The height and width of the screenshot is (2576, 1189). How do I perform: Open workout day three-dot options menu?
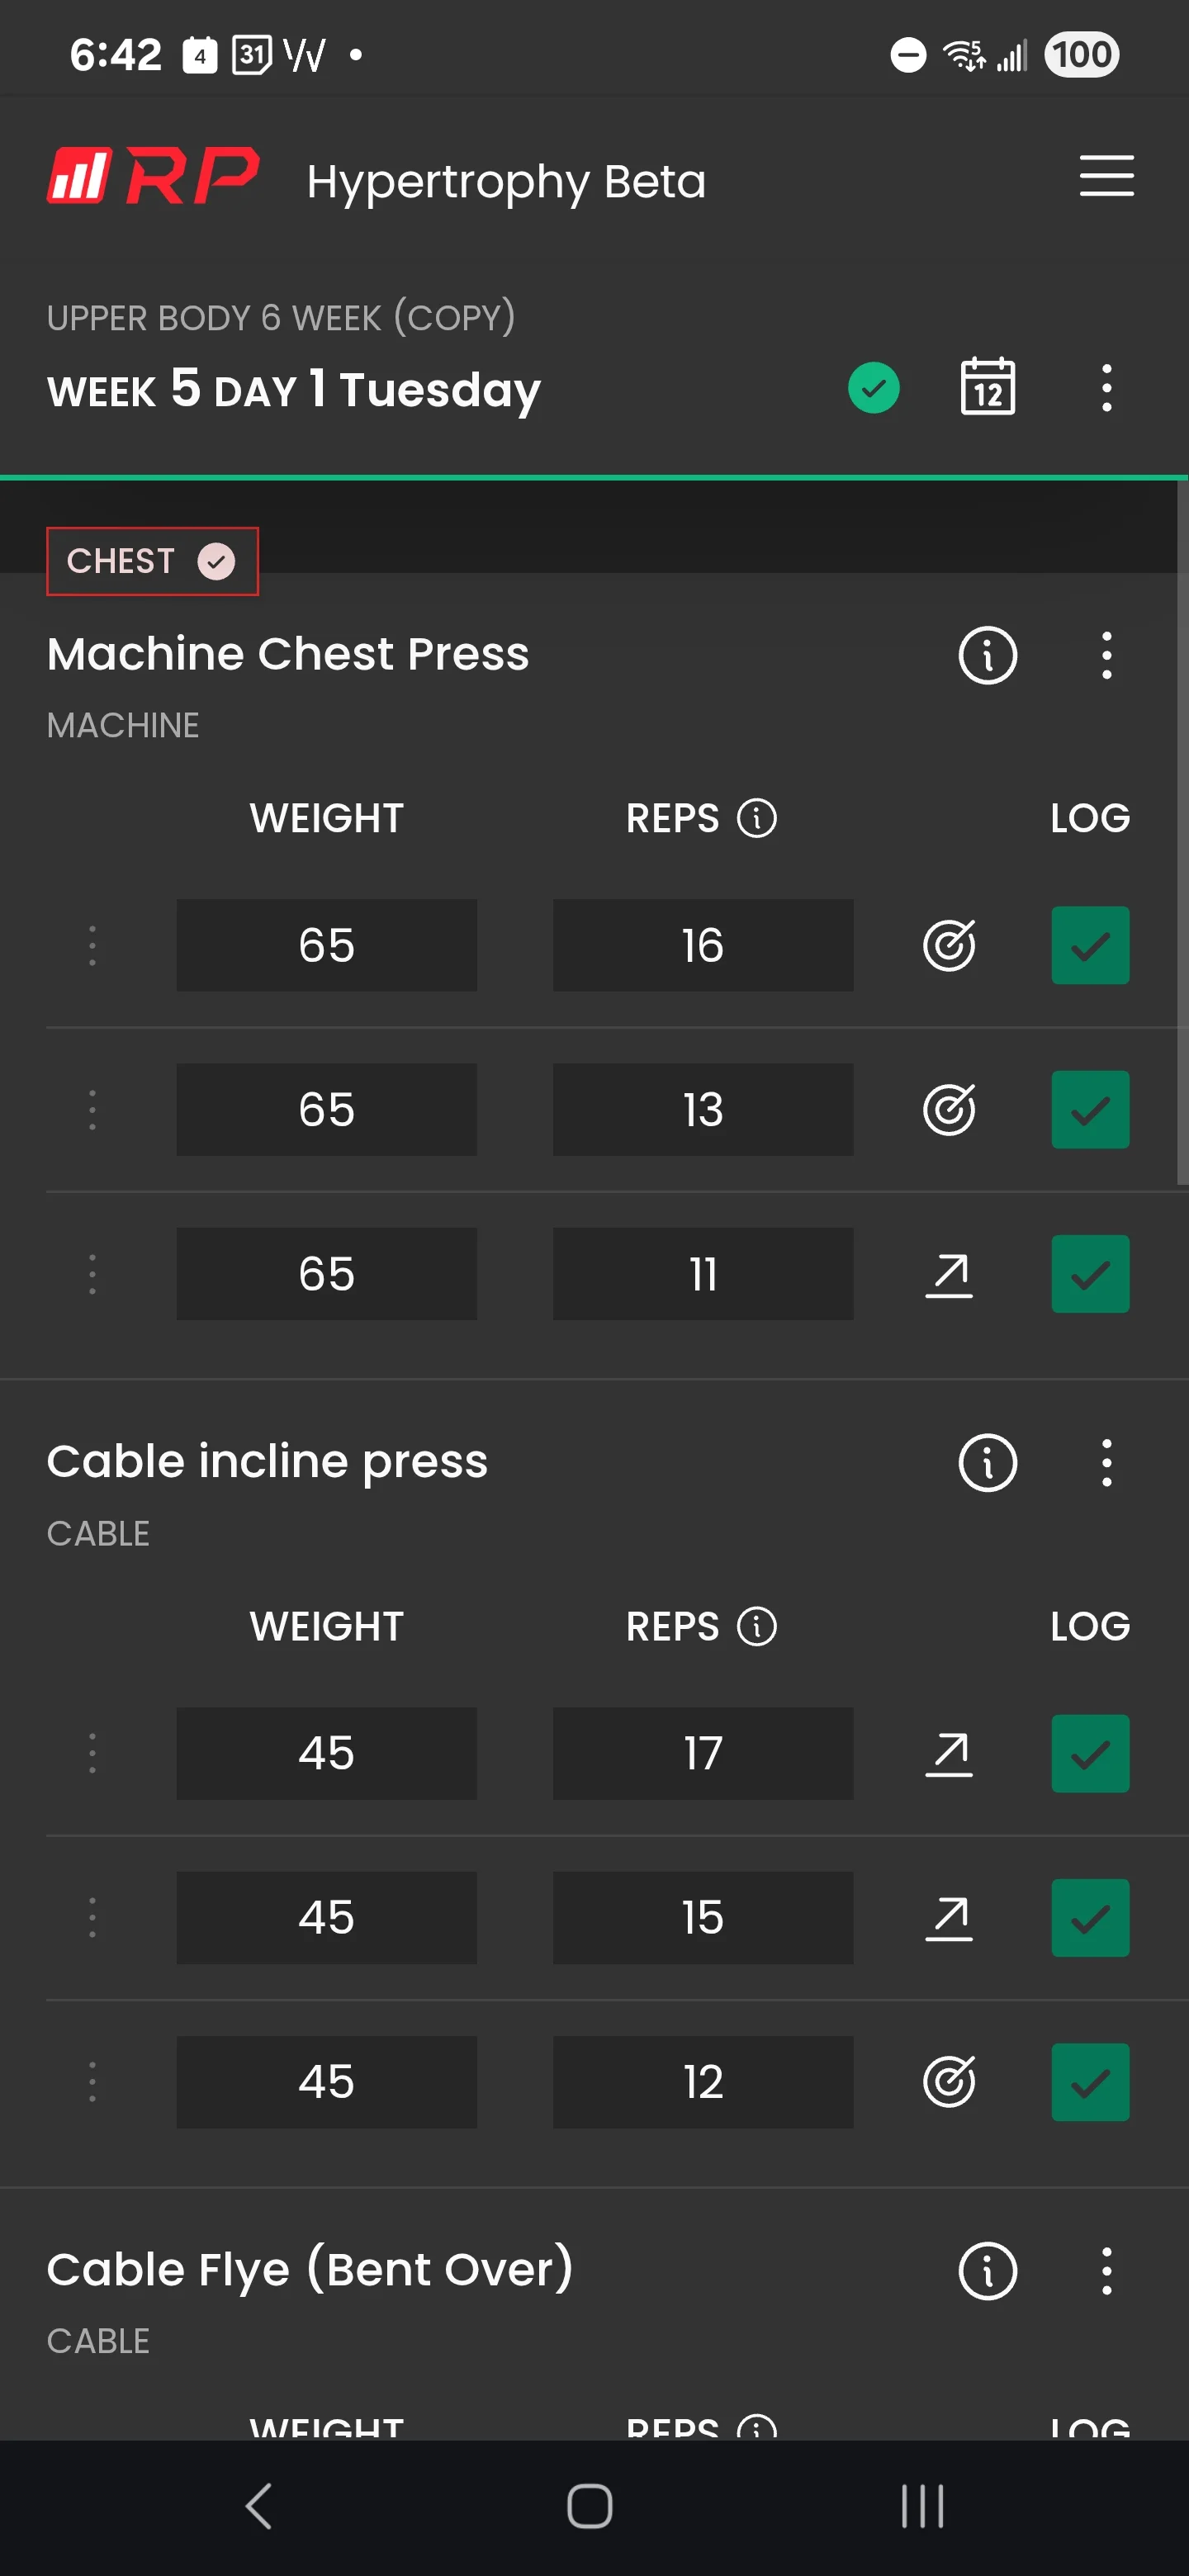(x=1106, y=388)
